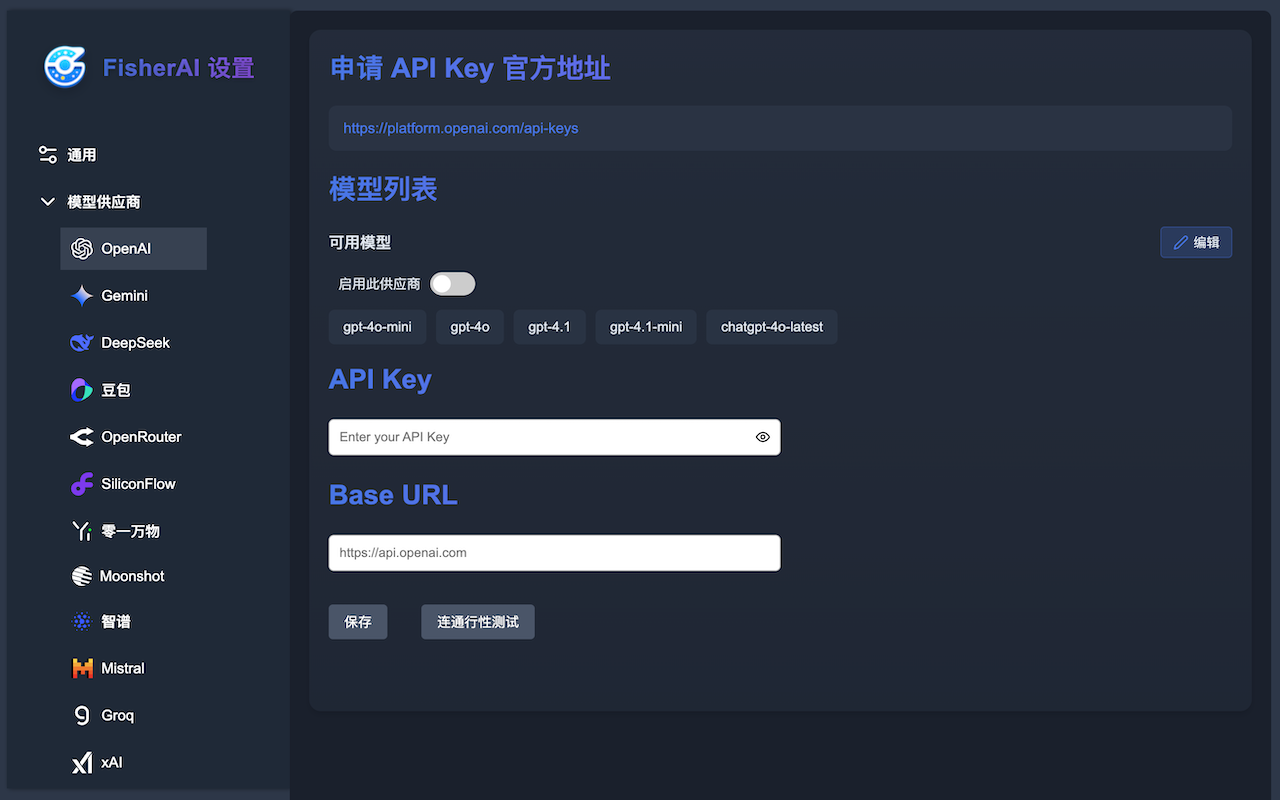Collapse the 模型供应商 section chevron

tap(47, 201)
